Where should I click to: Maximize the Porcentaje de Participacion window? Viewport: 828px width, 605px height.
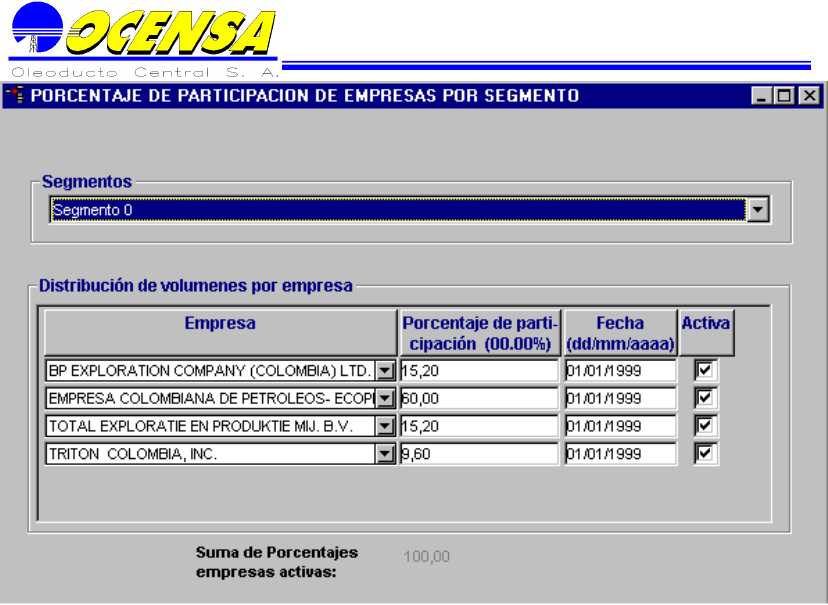coord(784,96)
